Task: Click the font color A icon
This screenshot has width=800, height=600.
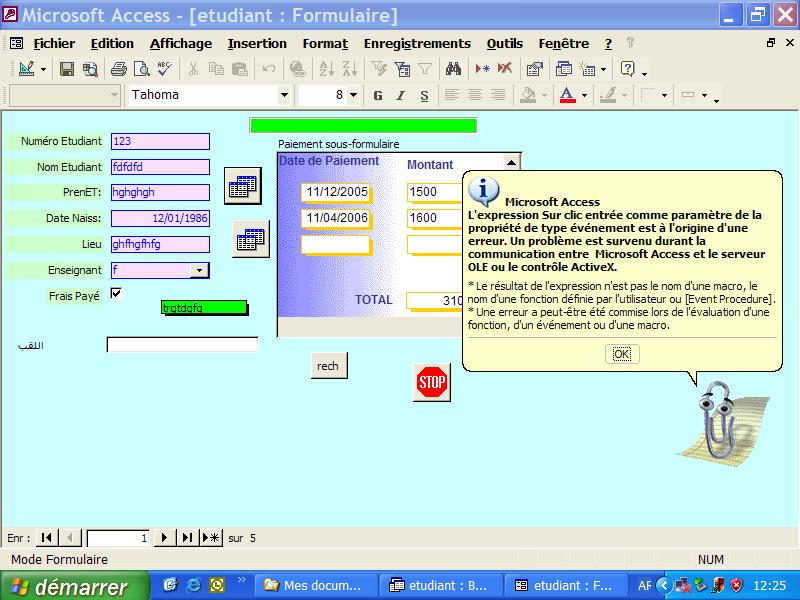Action: (568, 95)
